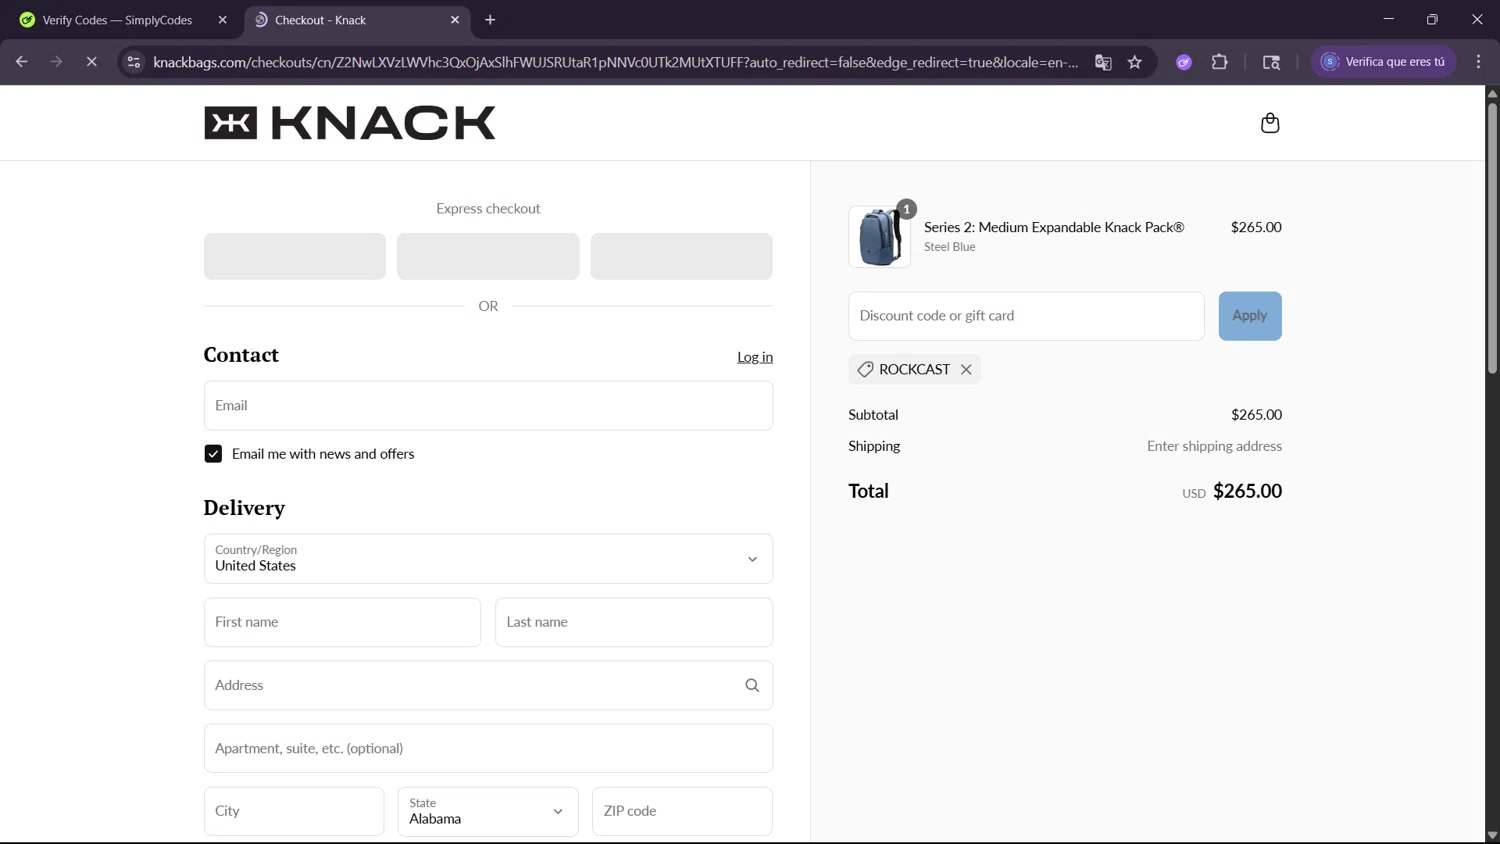Click Verifica que eres tú profile button
This screenshot has width=1500, height=844.
point(1384,62)
